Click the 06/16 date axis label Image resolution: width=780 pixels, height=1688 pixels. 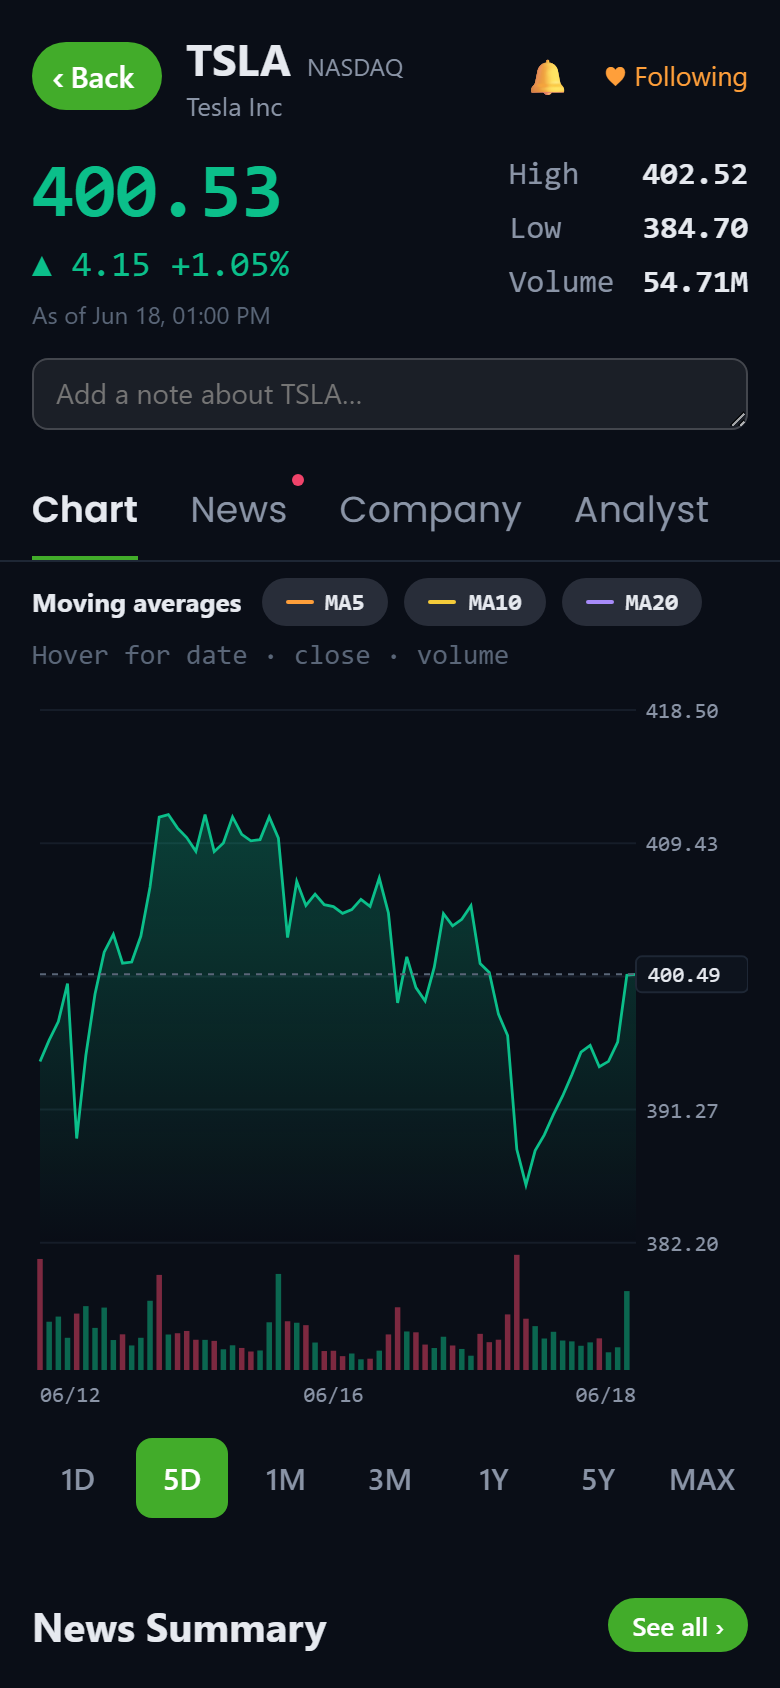(x=333, y=1395)
